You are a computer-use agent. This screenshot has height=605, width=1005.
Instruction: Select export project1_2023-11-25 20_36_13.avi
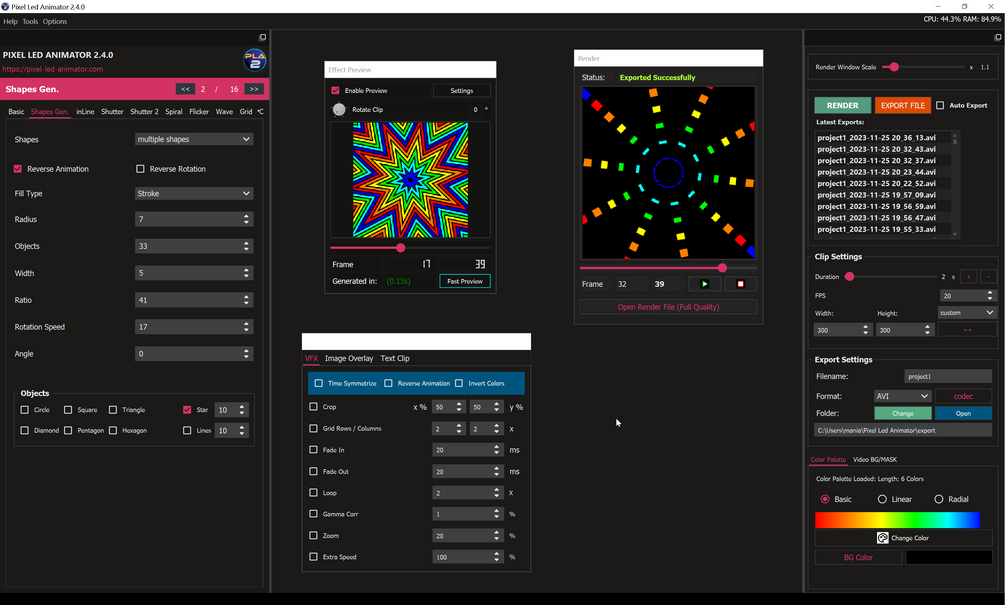(x=876, y=138)
